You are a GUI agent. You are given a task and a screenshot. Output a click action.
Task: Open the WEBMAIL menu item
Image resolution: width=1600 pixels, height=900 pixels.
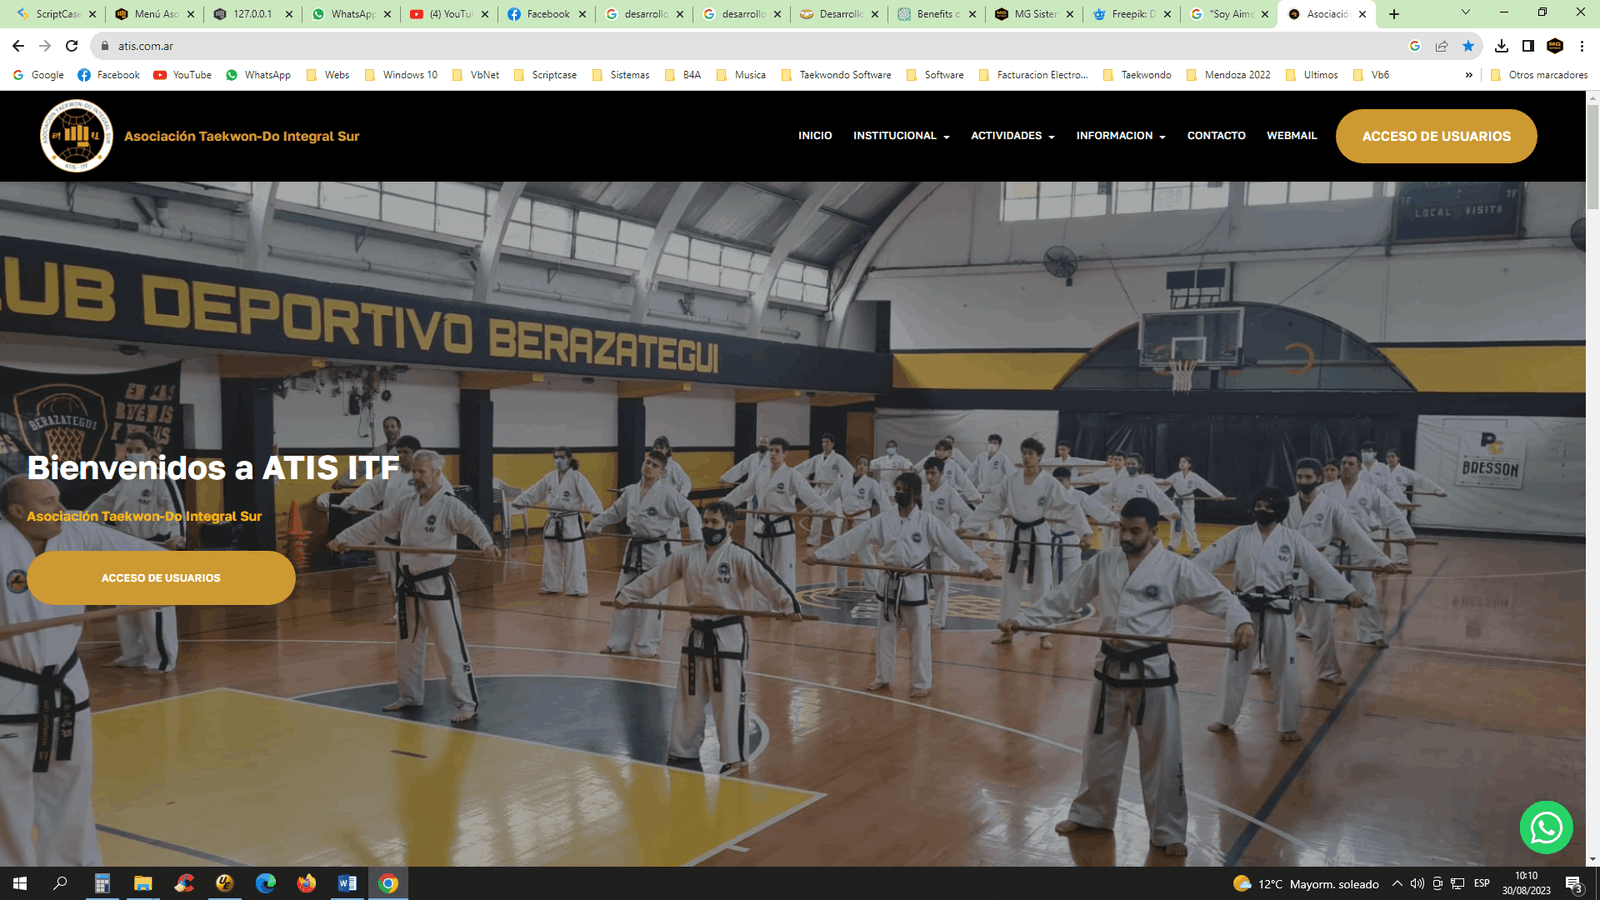[x=1291, y=136]
